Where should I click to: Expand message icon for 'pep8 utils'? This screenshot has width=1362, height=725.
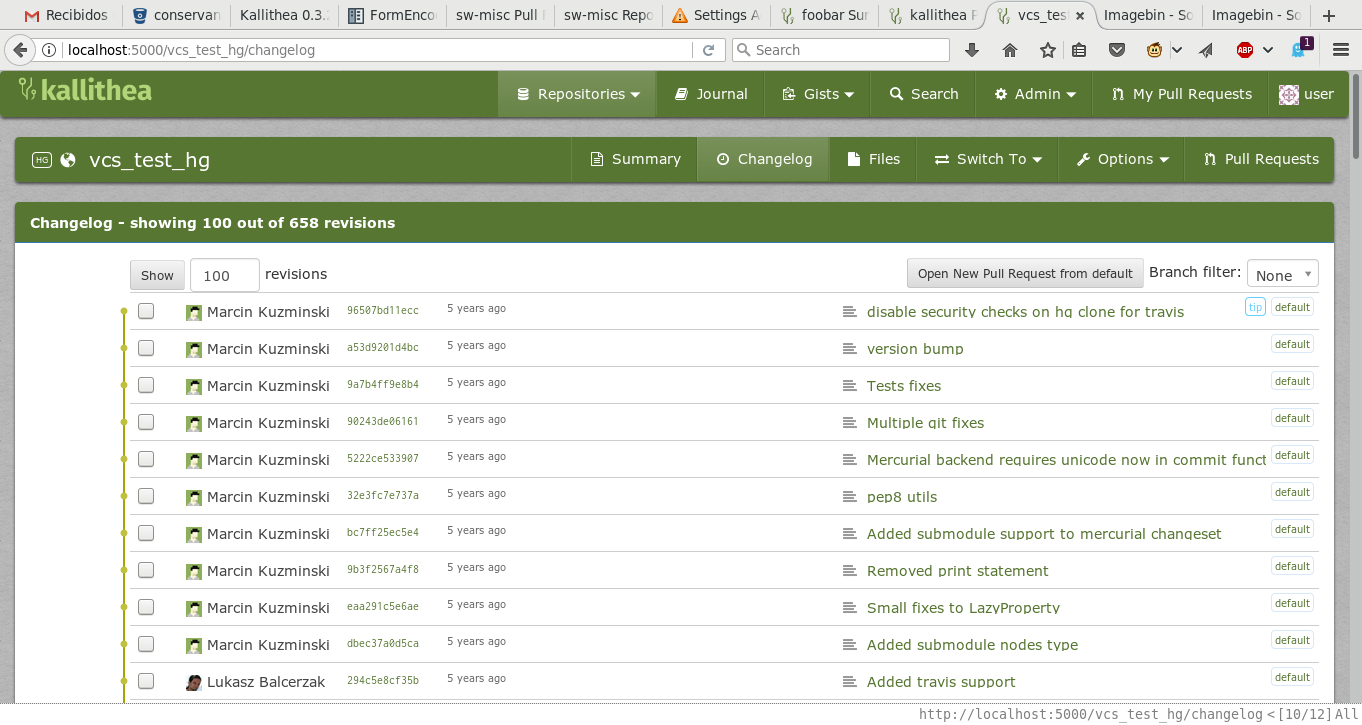pyautogui.click(x=850, y=497)
